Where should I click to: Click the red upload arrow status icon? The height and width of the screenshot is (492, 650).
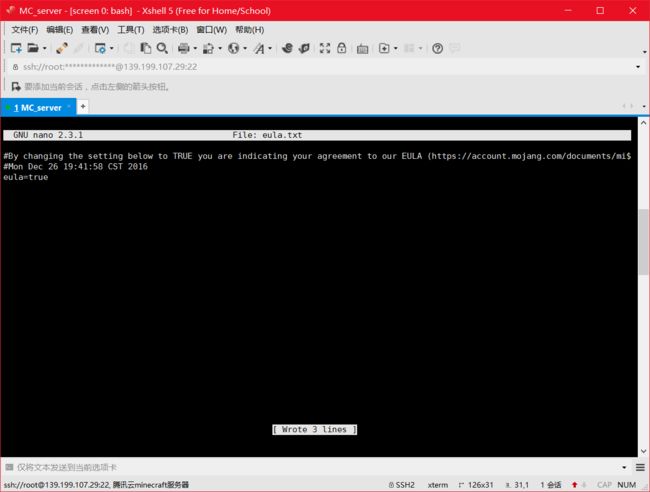tap(575, 485)
